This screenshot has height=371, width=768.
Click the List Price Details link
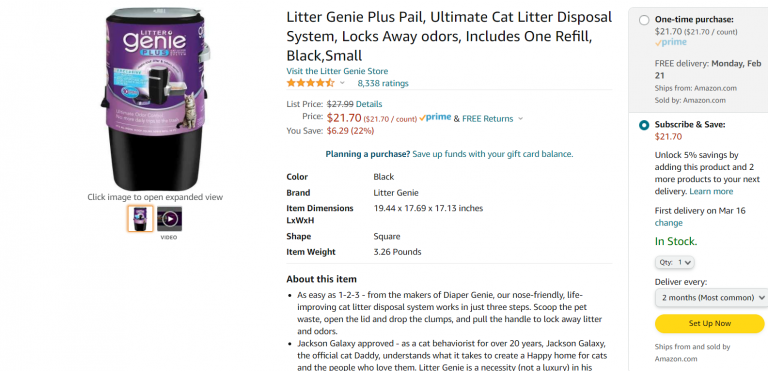click(369, 104)
